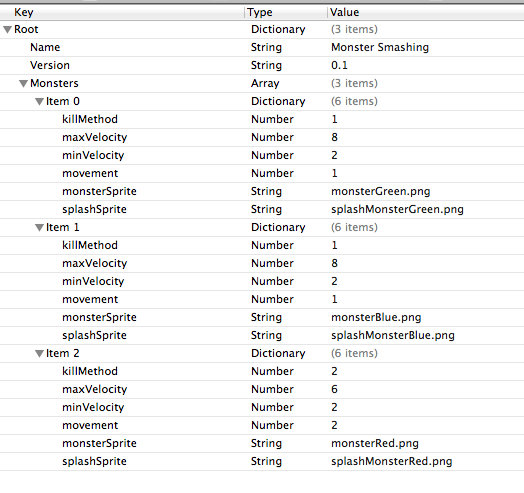Image resolution: width=524 pixels, height=493 pixels.
Task: Click the Key column header
Action: tap(122, 12)
